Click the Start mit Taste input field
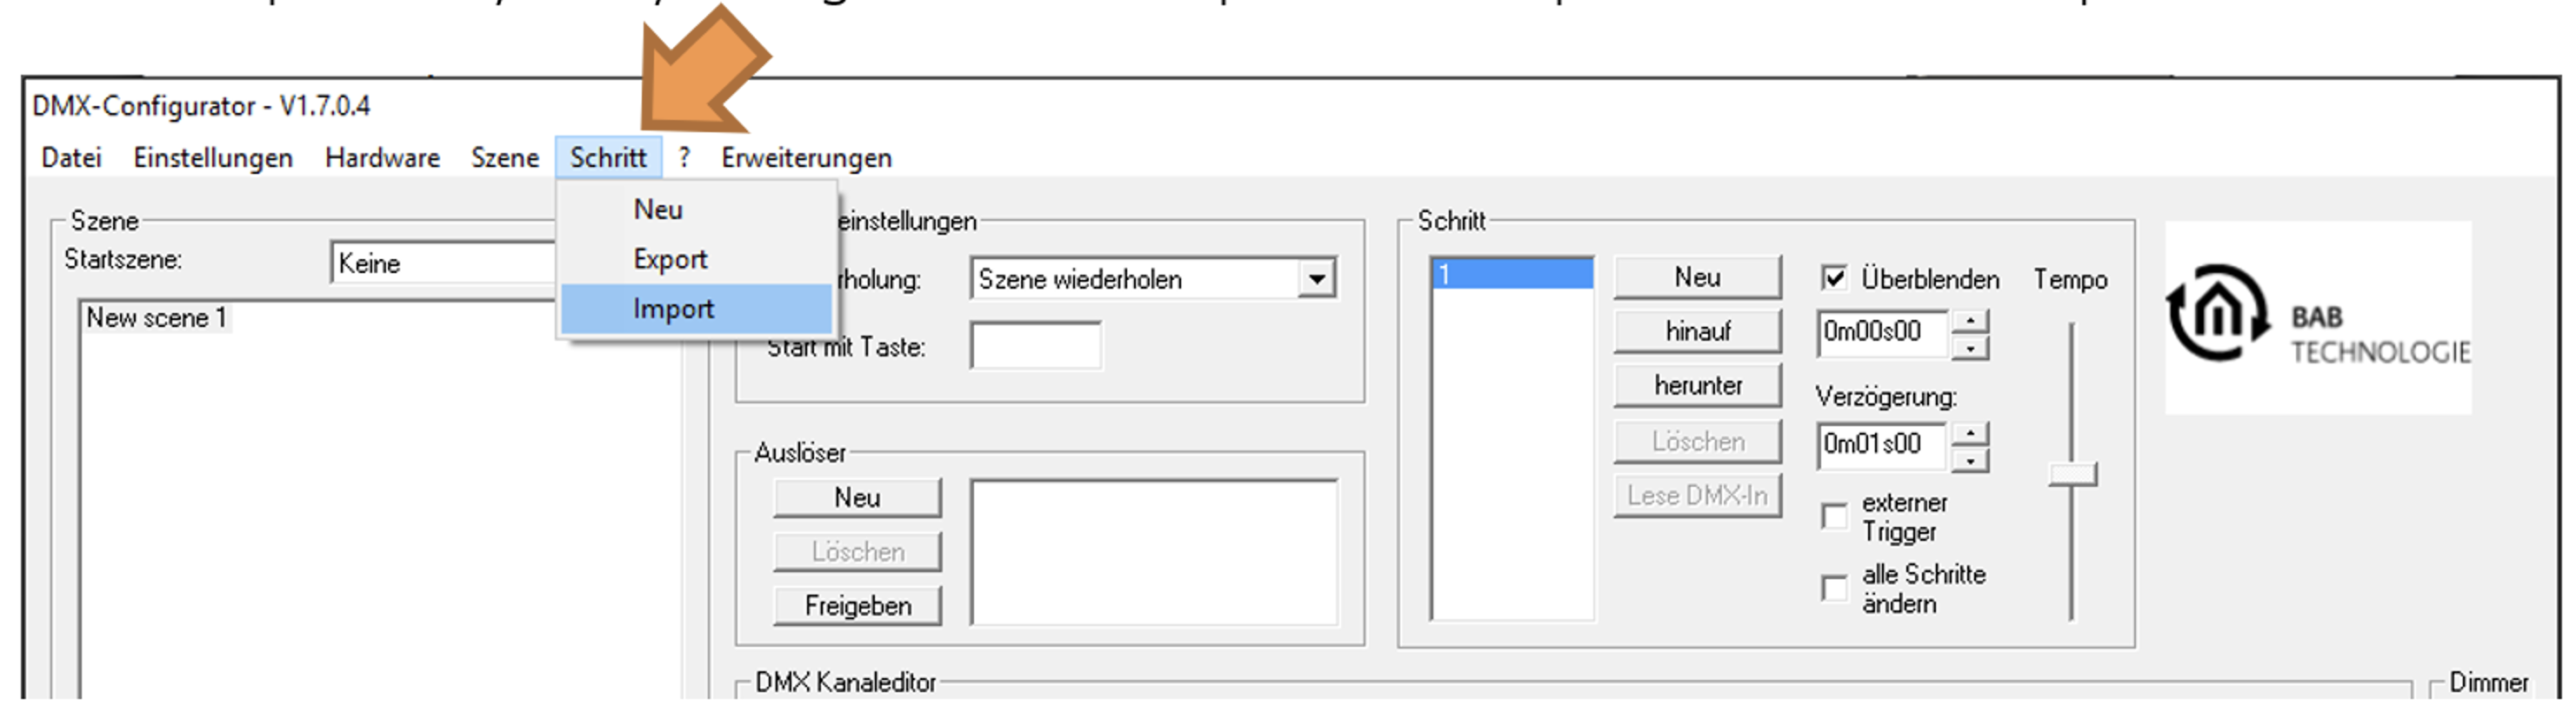The width and height of the screenshot is (2576, 706). [x=1035, y=346]
